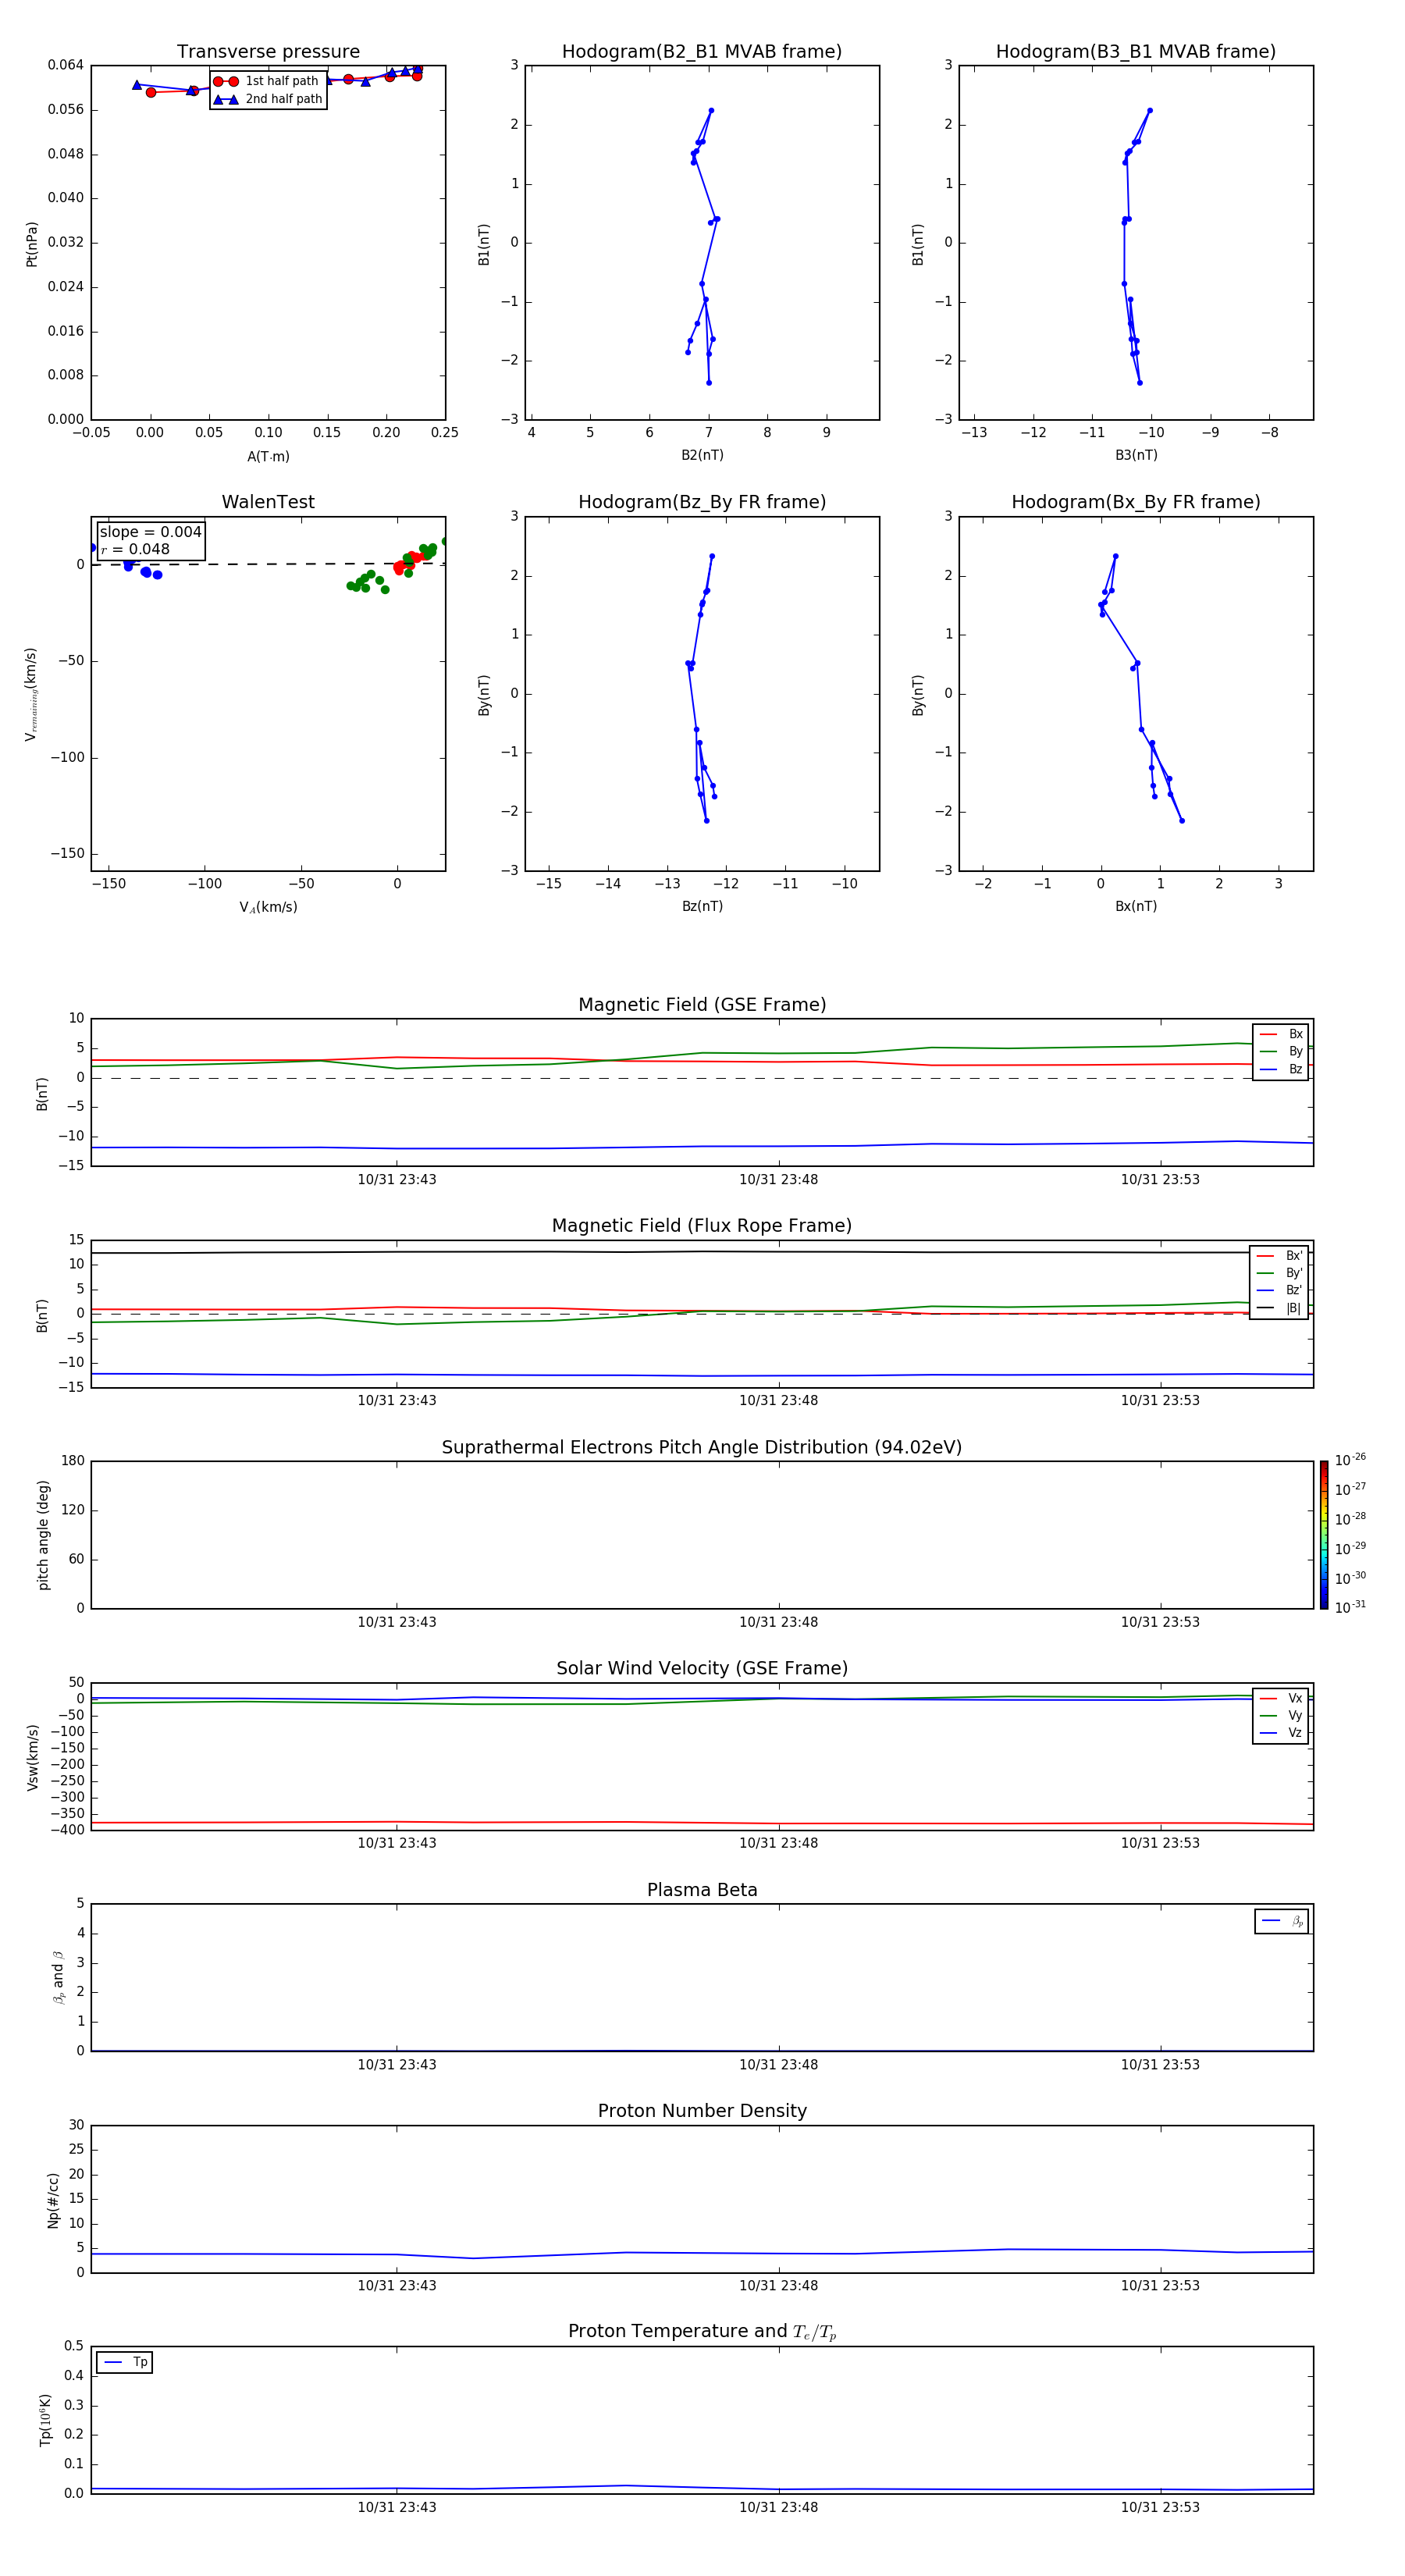Click the "V_remaining(km/s)" y-axis label
The width and height of the screenshot is (1405, 2576).
pos(31,694)
